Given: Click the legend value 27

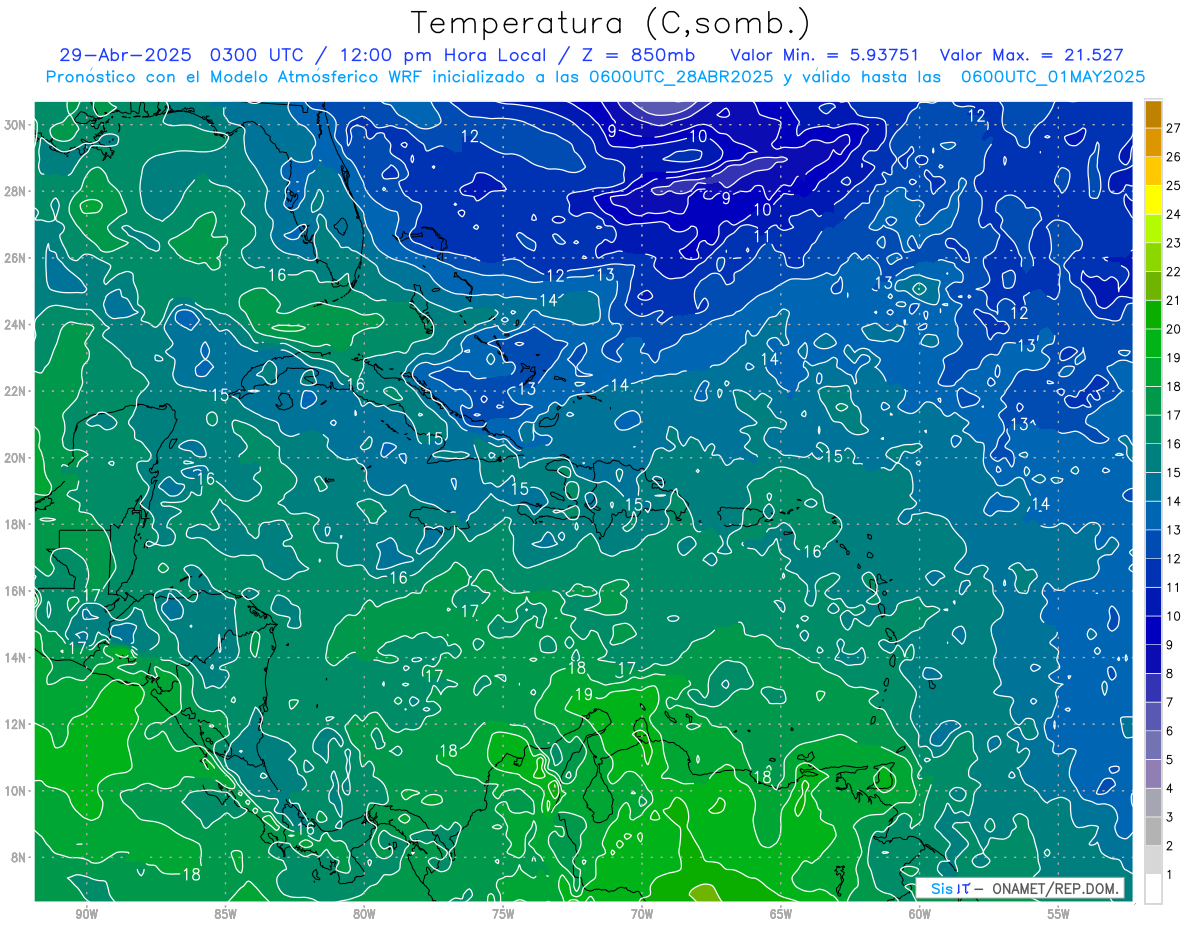Looking at the screenshot, I should (1174, 128).
